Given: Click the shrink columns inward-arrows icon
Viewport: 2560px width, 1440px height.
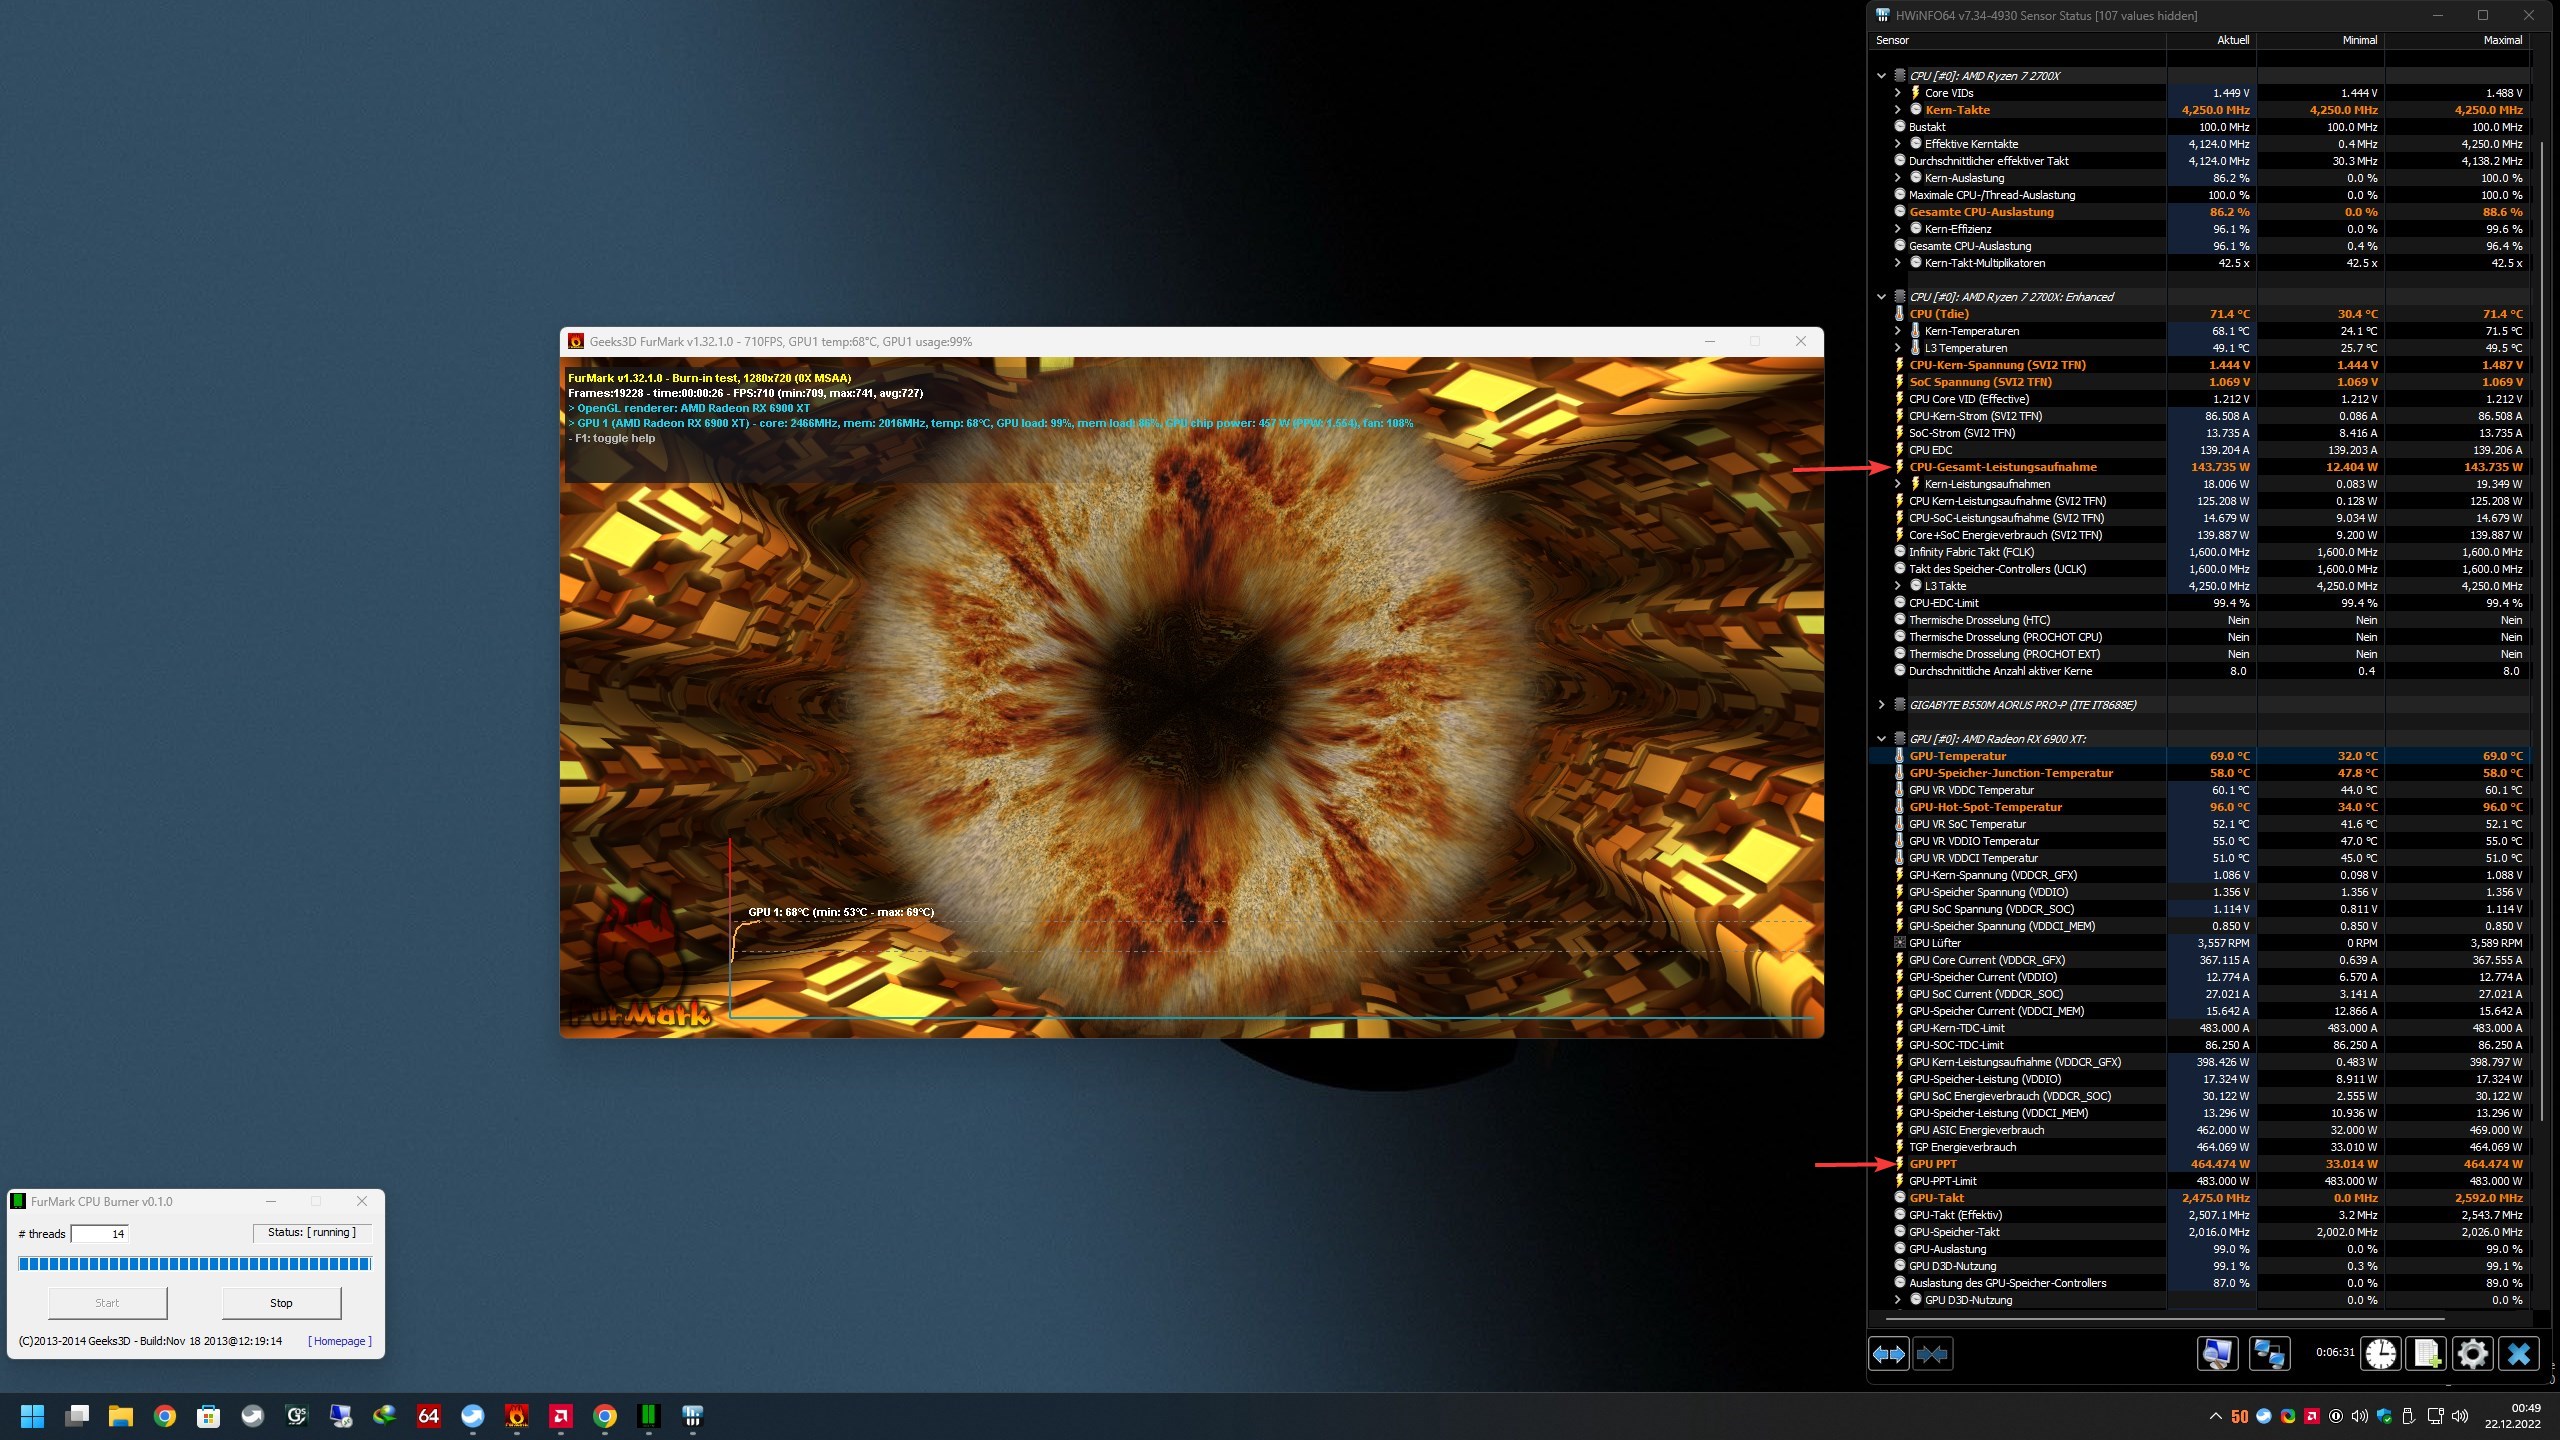Looking at the screenshot, I should (1932, 1354).
